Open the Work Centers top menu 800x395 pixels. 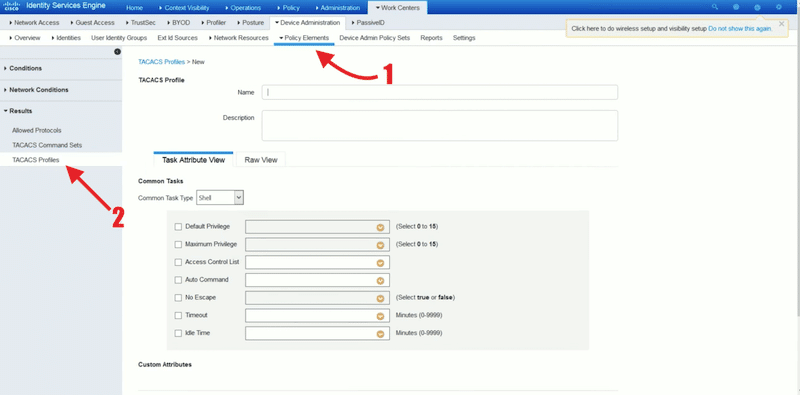click(x=398, y=8)
